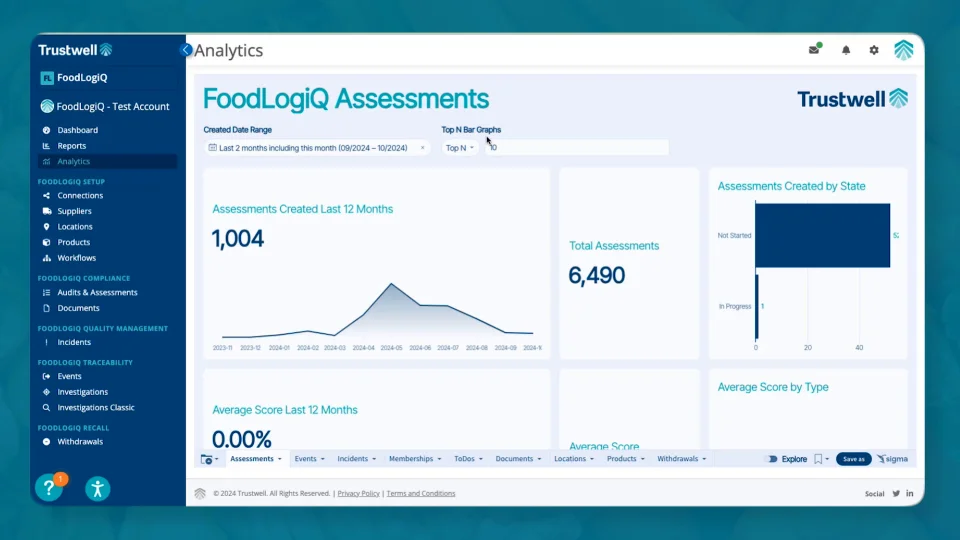Expand the ToDos tab dropdown arrow
The width and height of the screenshot is (960, 540).
481,459
